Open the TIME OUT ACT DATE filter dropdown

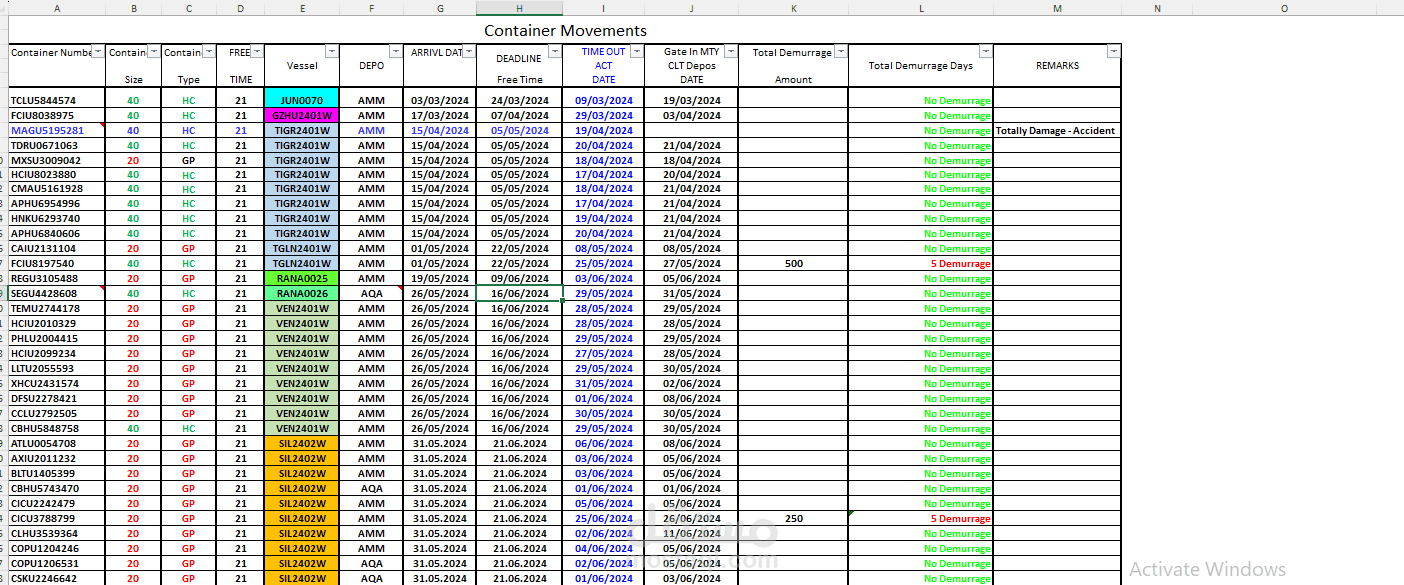[x=637, y=51]
